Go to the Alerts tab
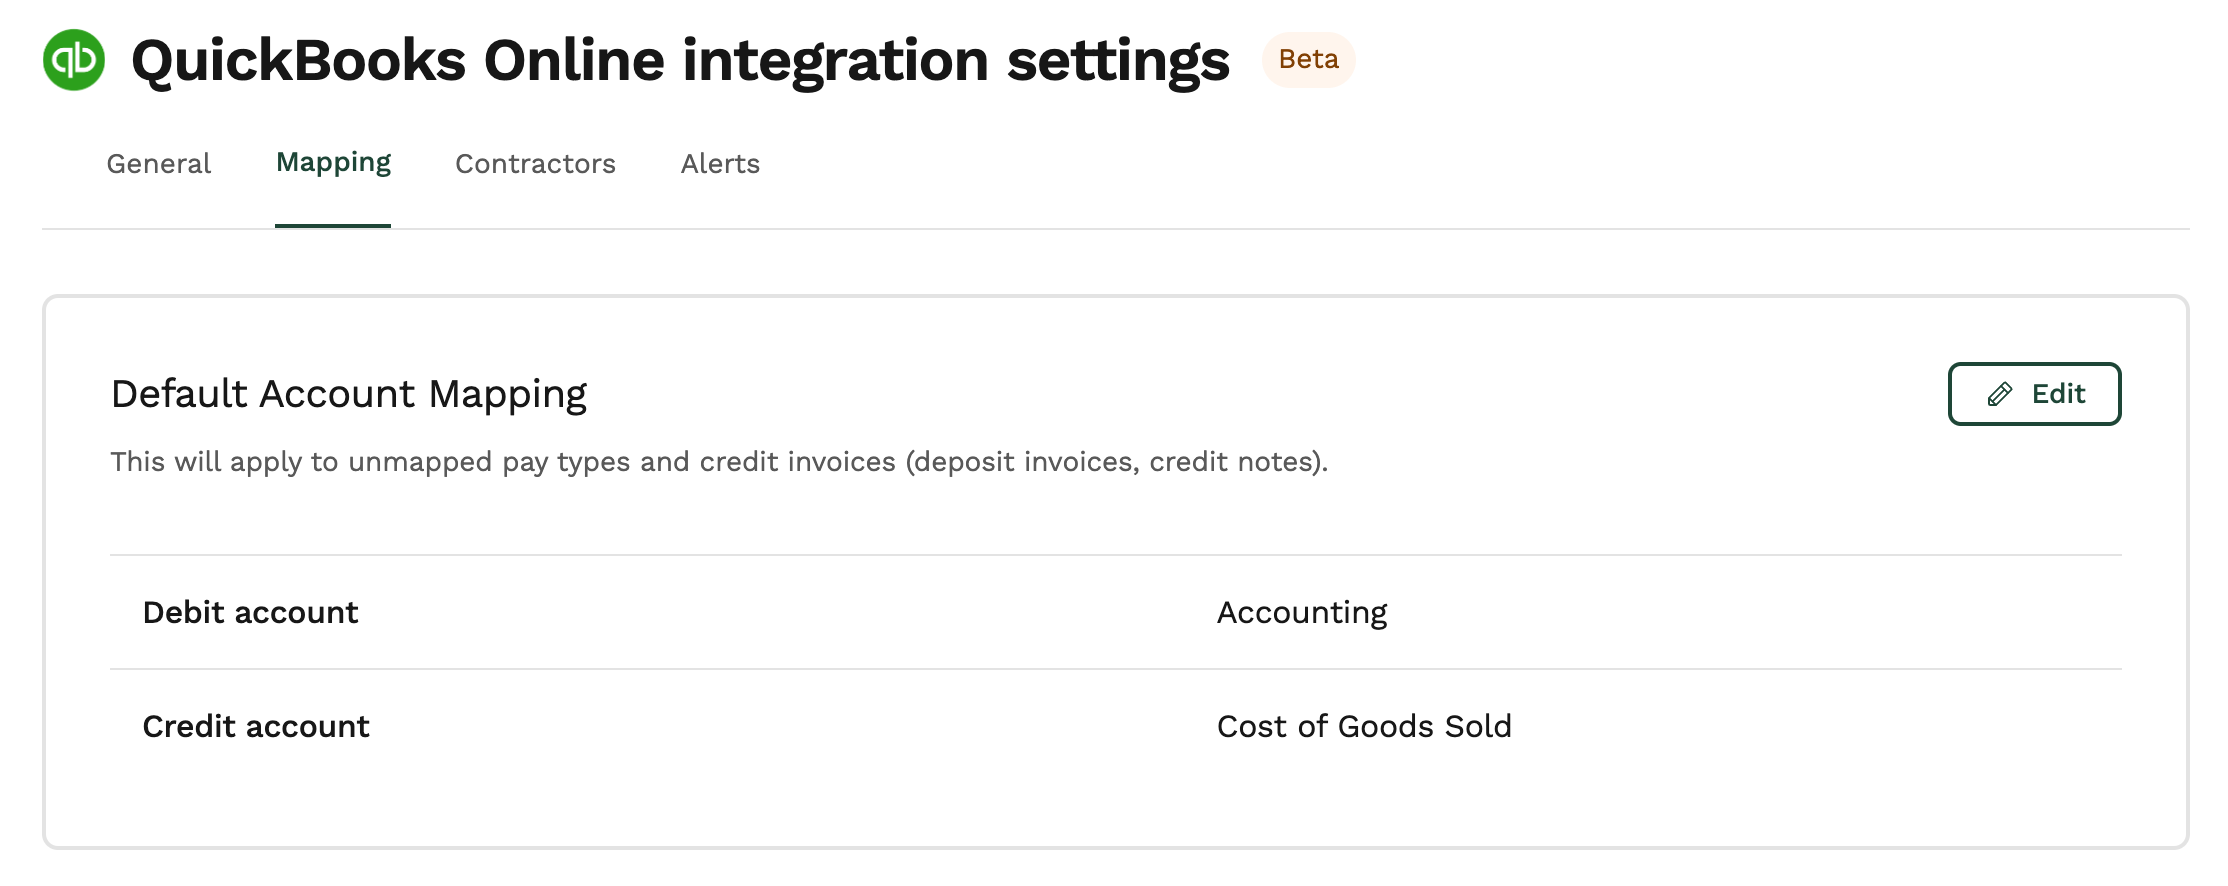2228x886 pixels. [x=720, y=163]
